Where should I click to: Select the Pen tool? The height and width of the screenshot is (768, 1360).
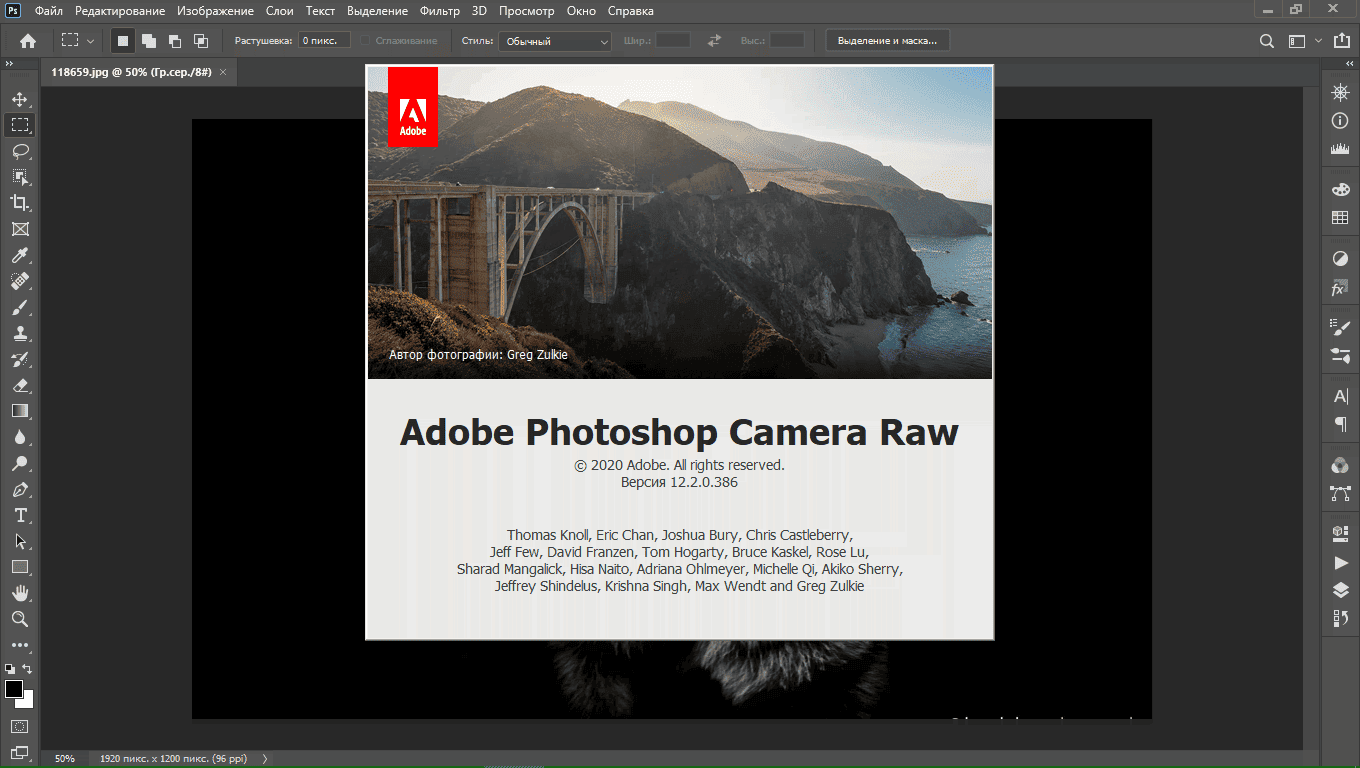tap(19, 490)
